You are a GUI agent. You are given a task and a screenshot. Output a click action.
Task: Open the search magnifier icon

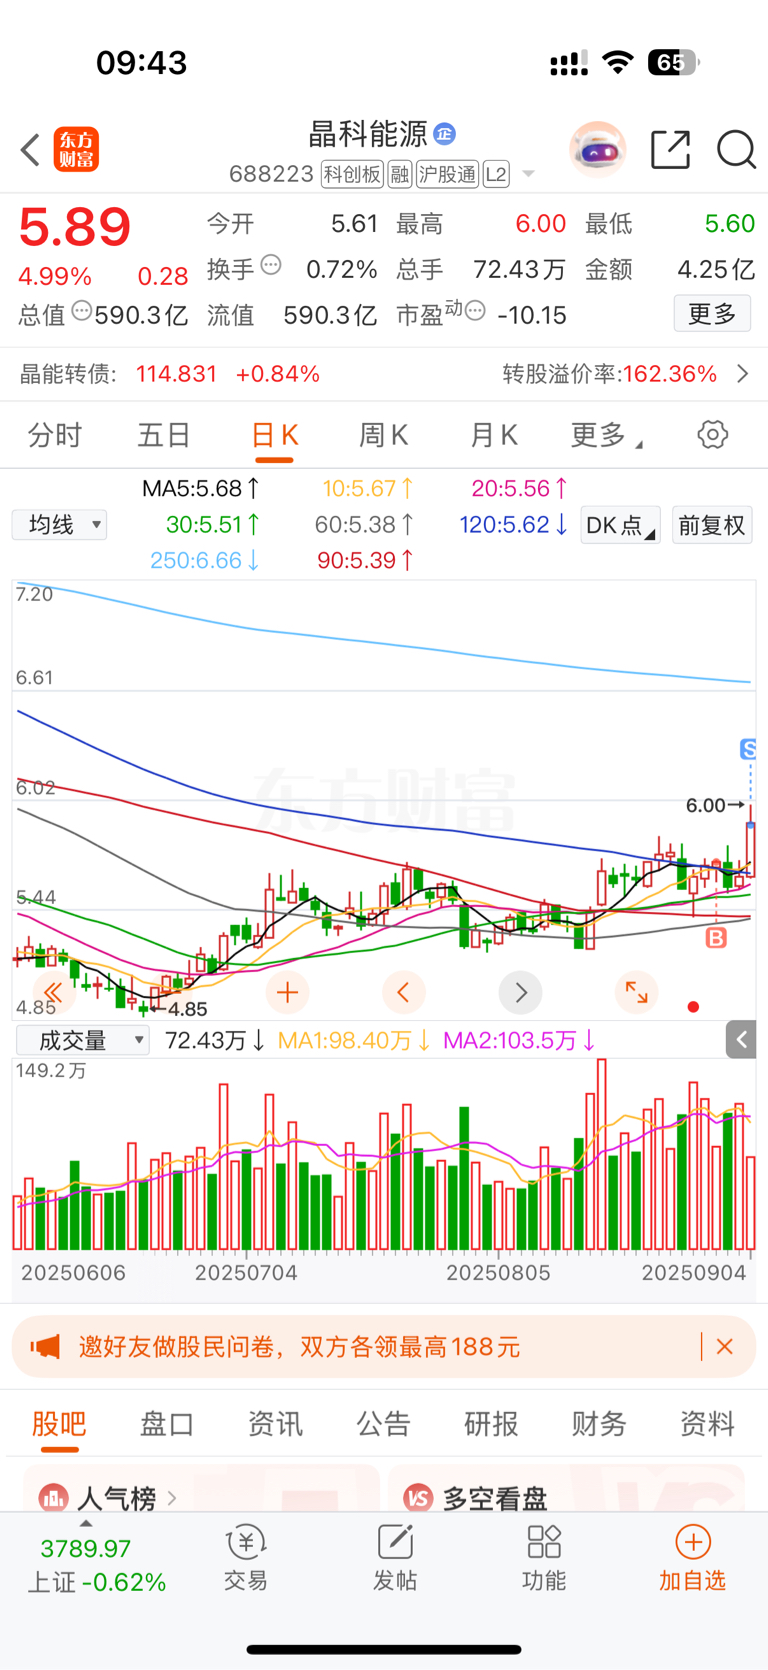[736, 150]
